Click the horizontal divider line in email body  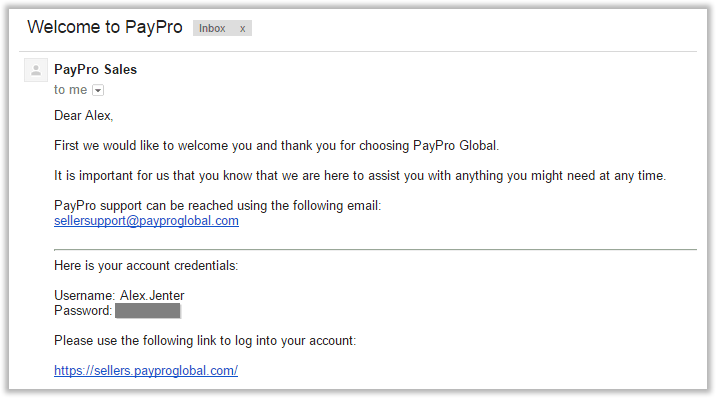375,250
